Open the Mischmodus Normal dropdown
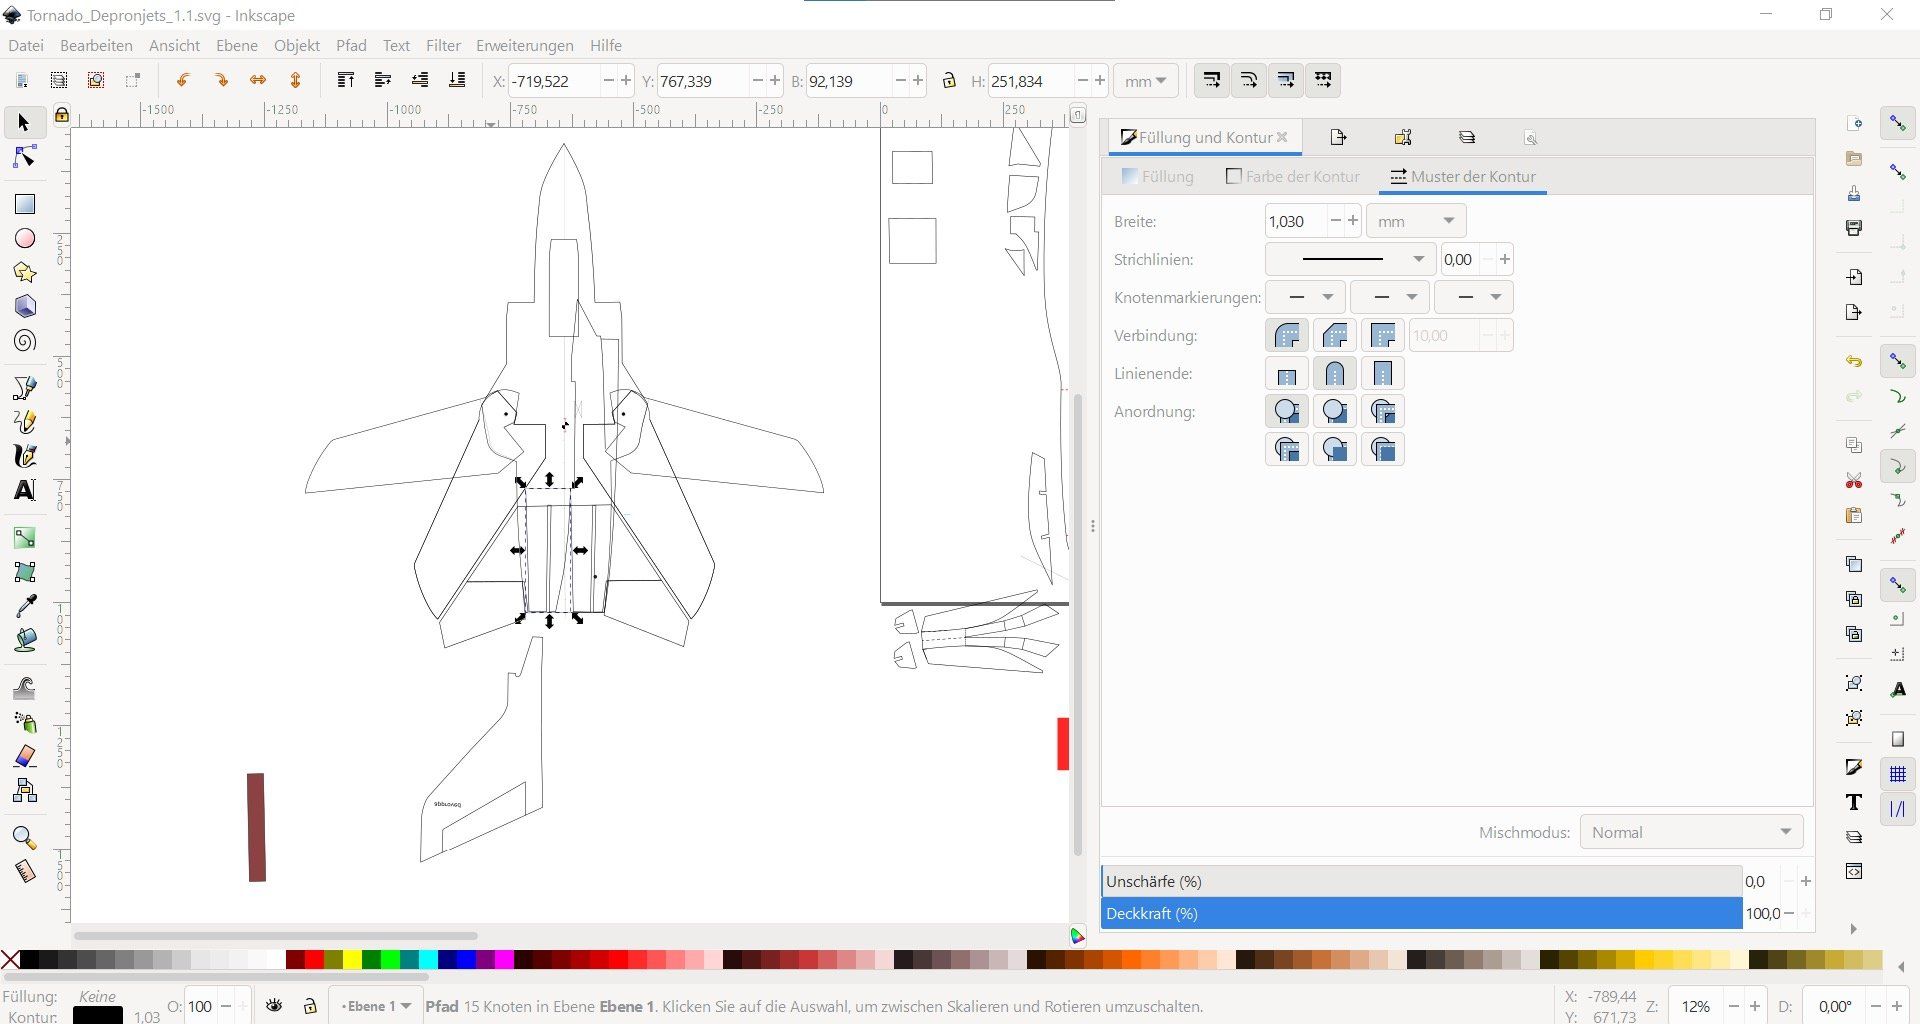The height and width of the screenshot is (1024, 1920). (x=1691, y=832)
